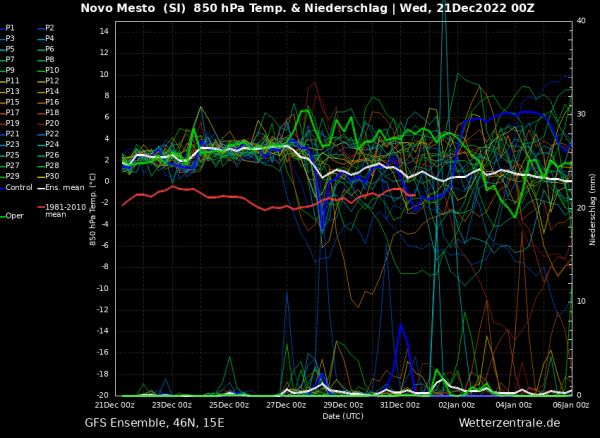
Task: Select the P19 legend entry
Action: point(12,123)
